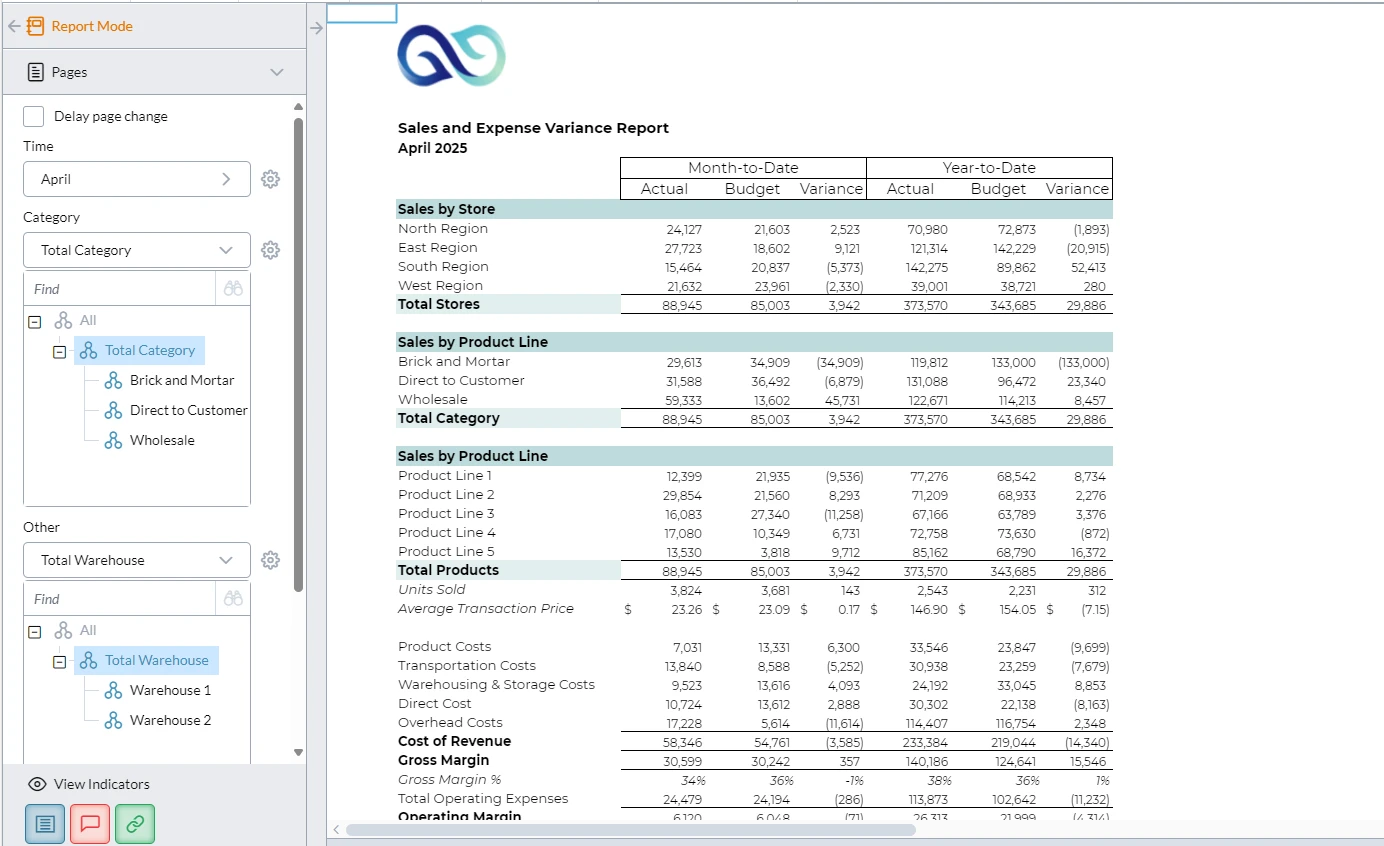The height and width of the screenshot is (846, 1384).
Task: Click the Units Sold row label
Action: point(432,589)
